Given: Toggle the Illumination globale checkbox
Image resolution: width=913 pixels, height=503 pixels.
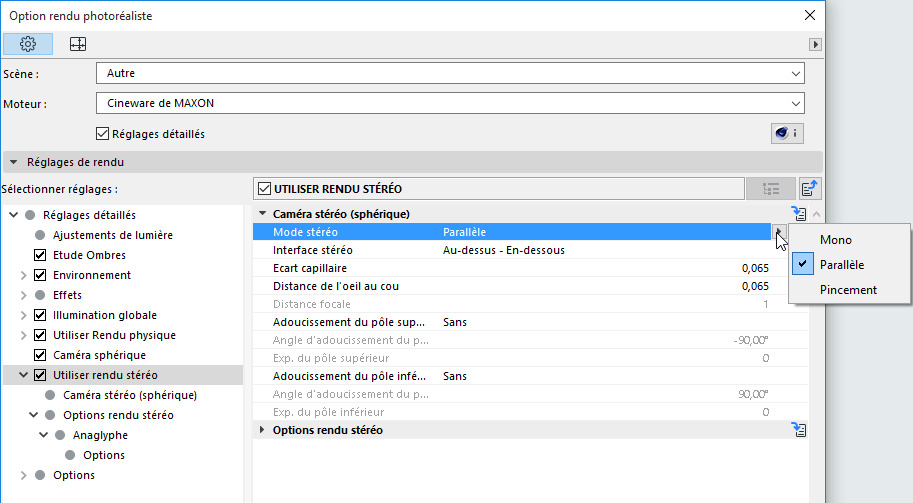Looking at the screenshot, I should coord(40,315).
